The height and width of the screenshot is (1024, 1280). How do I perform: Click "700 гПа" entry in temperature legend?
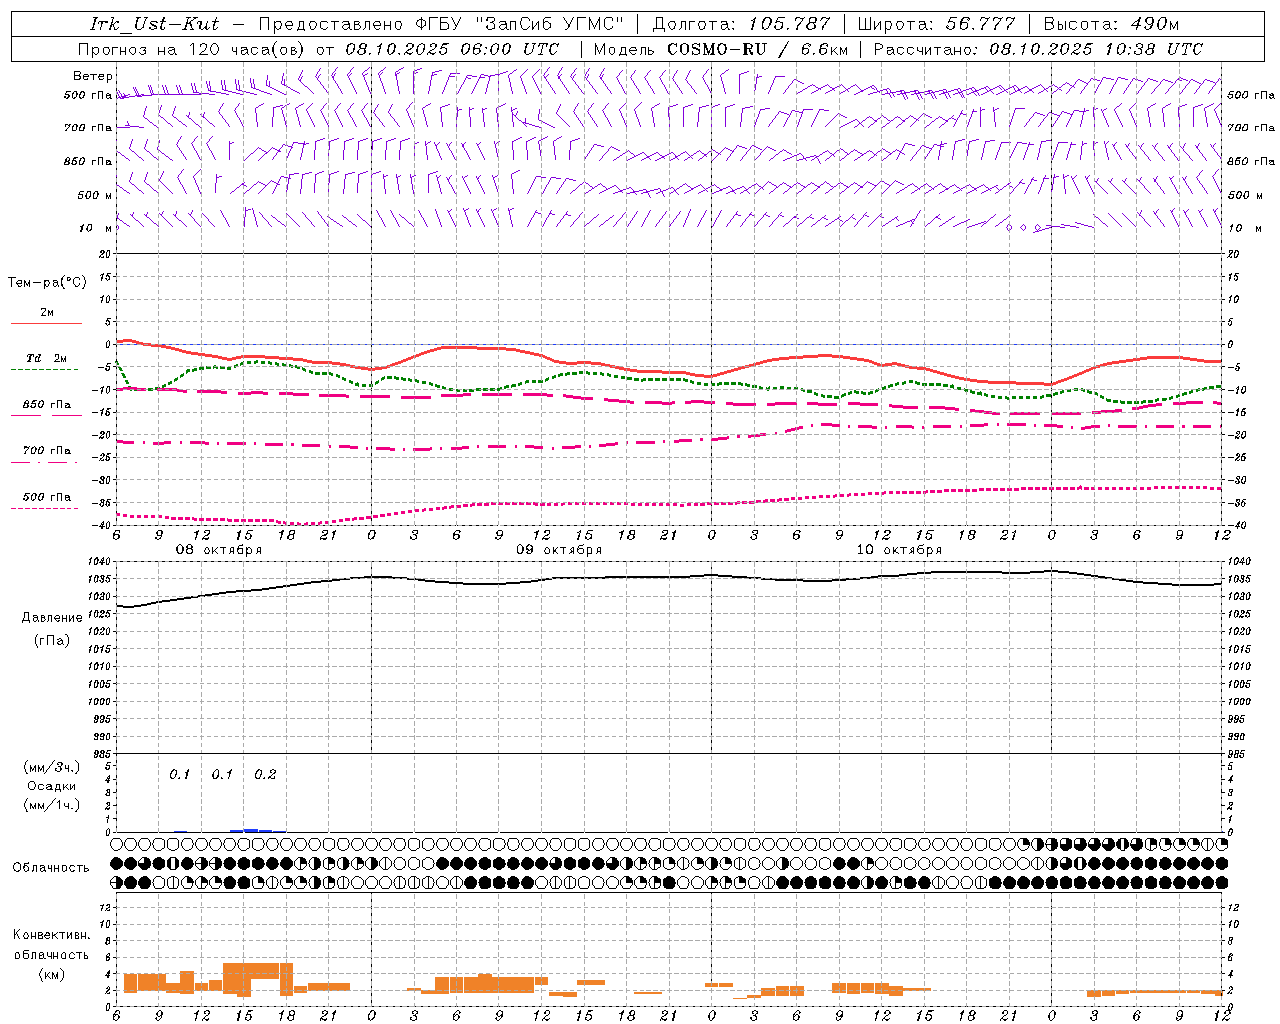pyautogui.click(x=47, y=451)
